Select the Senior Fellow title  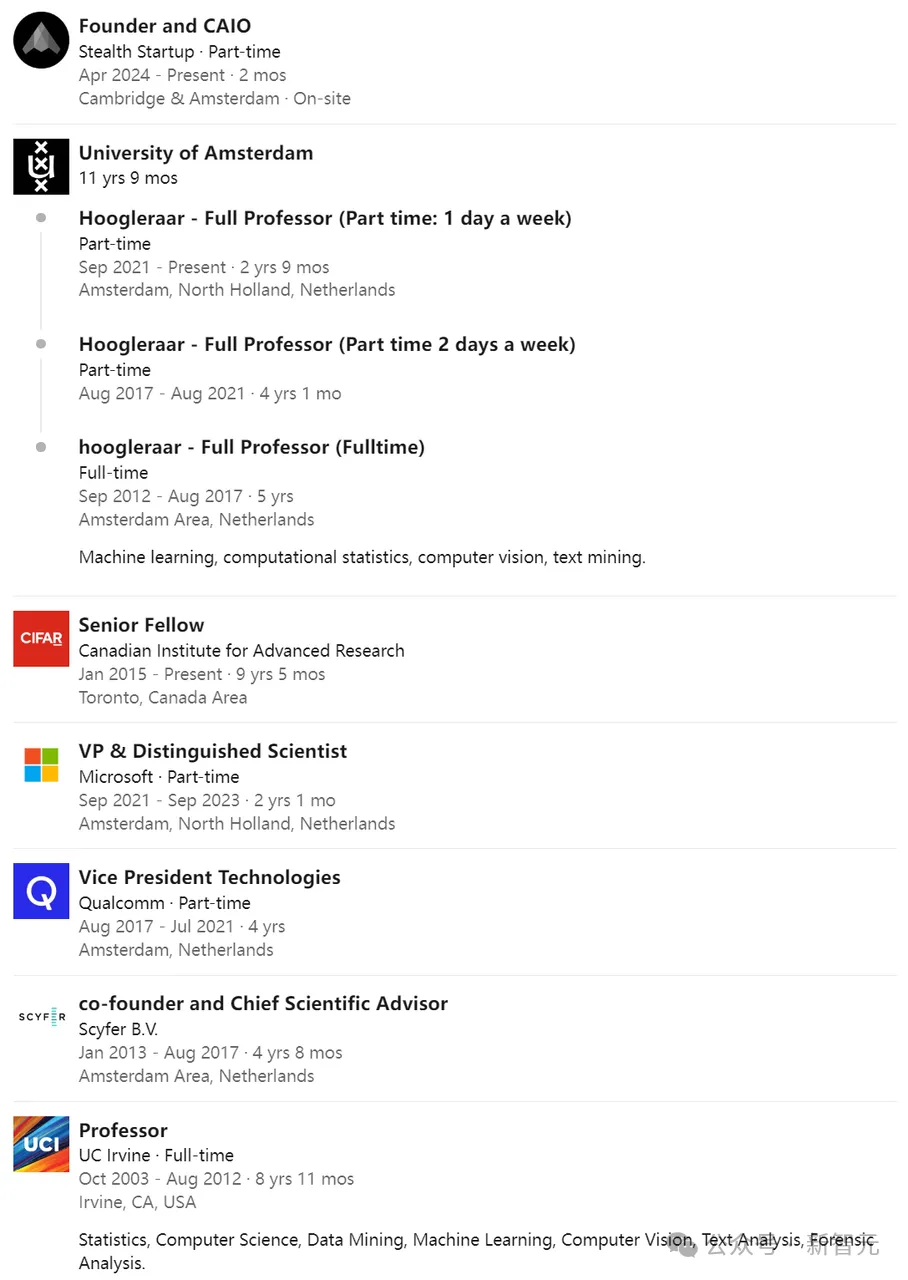tap(142, 625)
